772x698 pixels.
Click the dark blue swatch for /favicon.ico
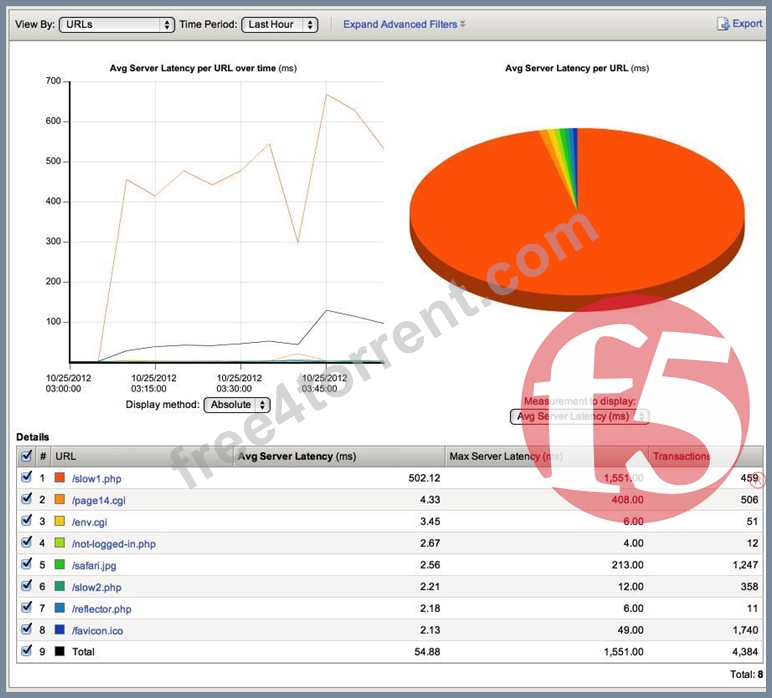pos(60,629)
